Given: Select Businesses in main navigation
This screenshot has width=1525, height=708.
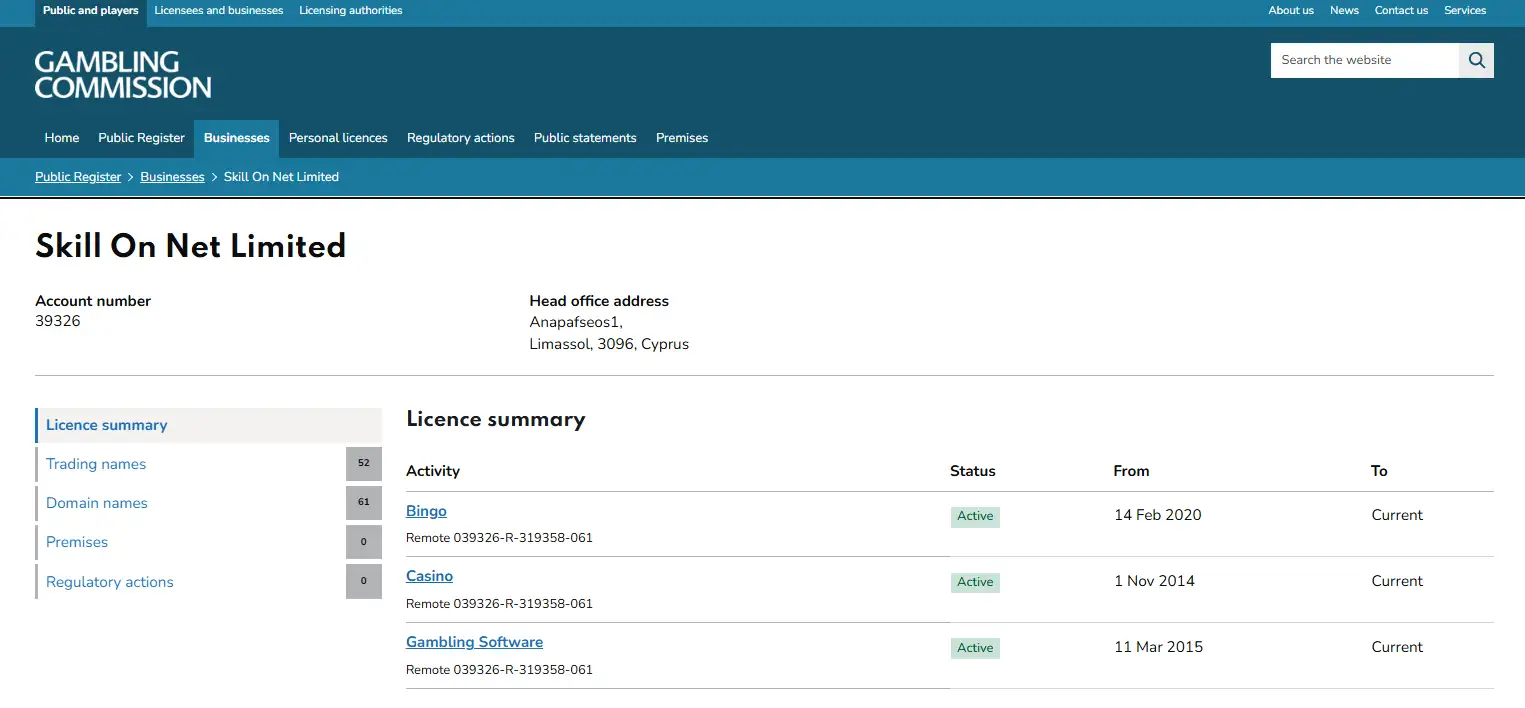Looking at the screenshot, I should 237,138.
